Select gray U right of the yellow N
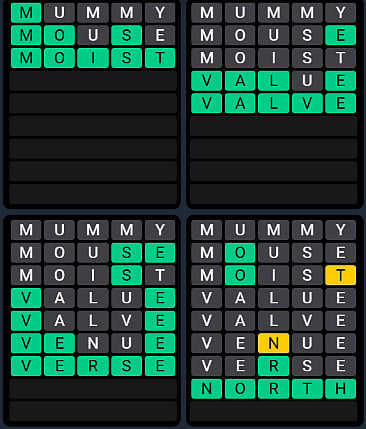Viewport: 366px width, 429px height. coord(307,343)
